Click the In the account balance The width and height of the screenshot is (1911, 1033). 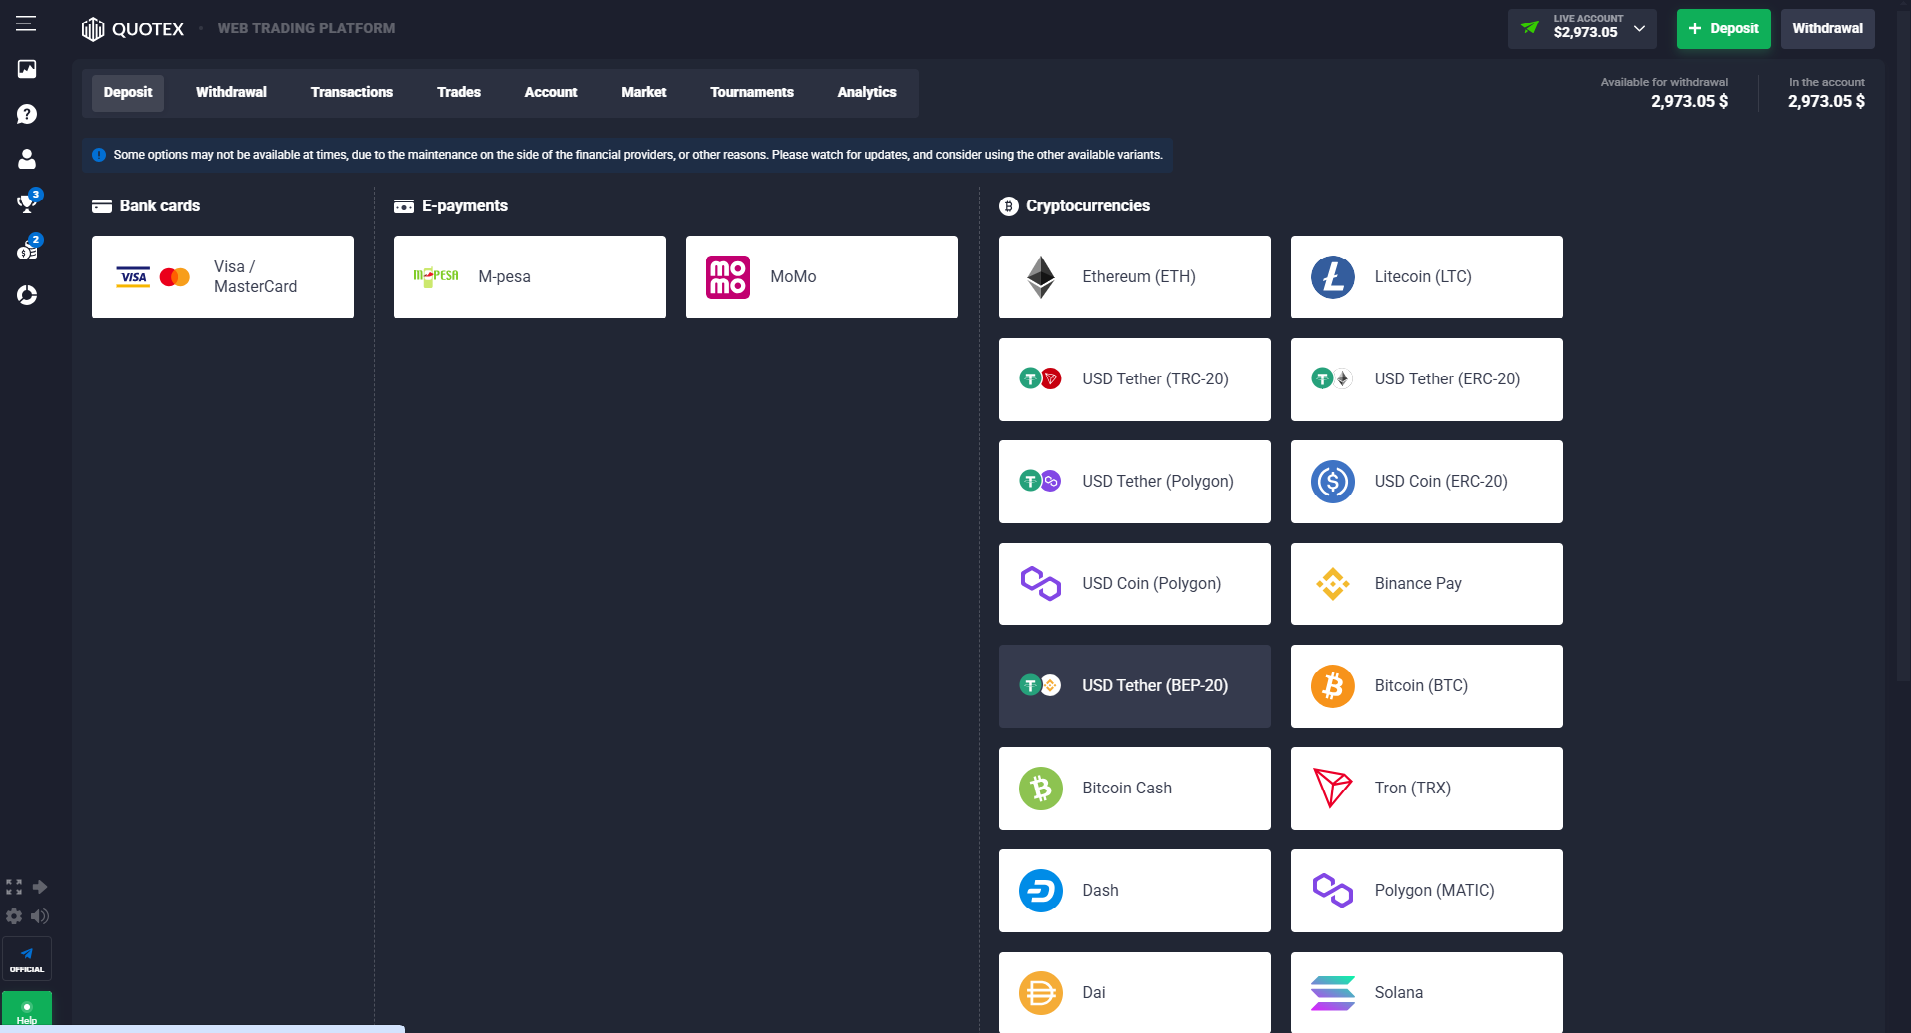[1826, 101]
